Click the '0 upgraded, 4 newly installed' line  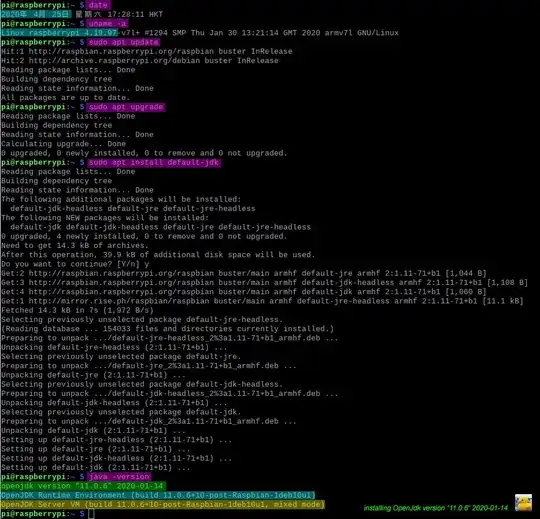(x=144, y=236)
